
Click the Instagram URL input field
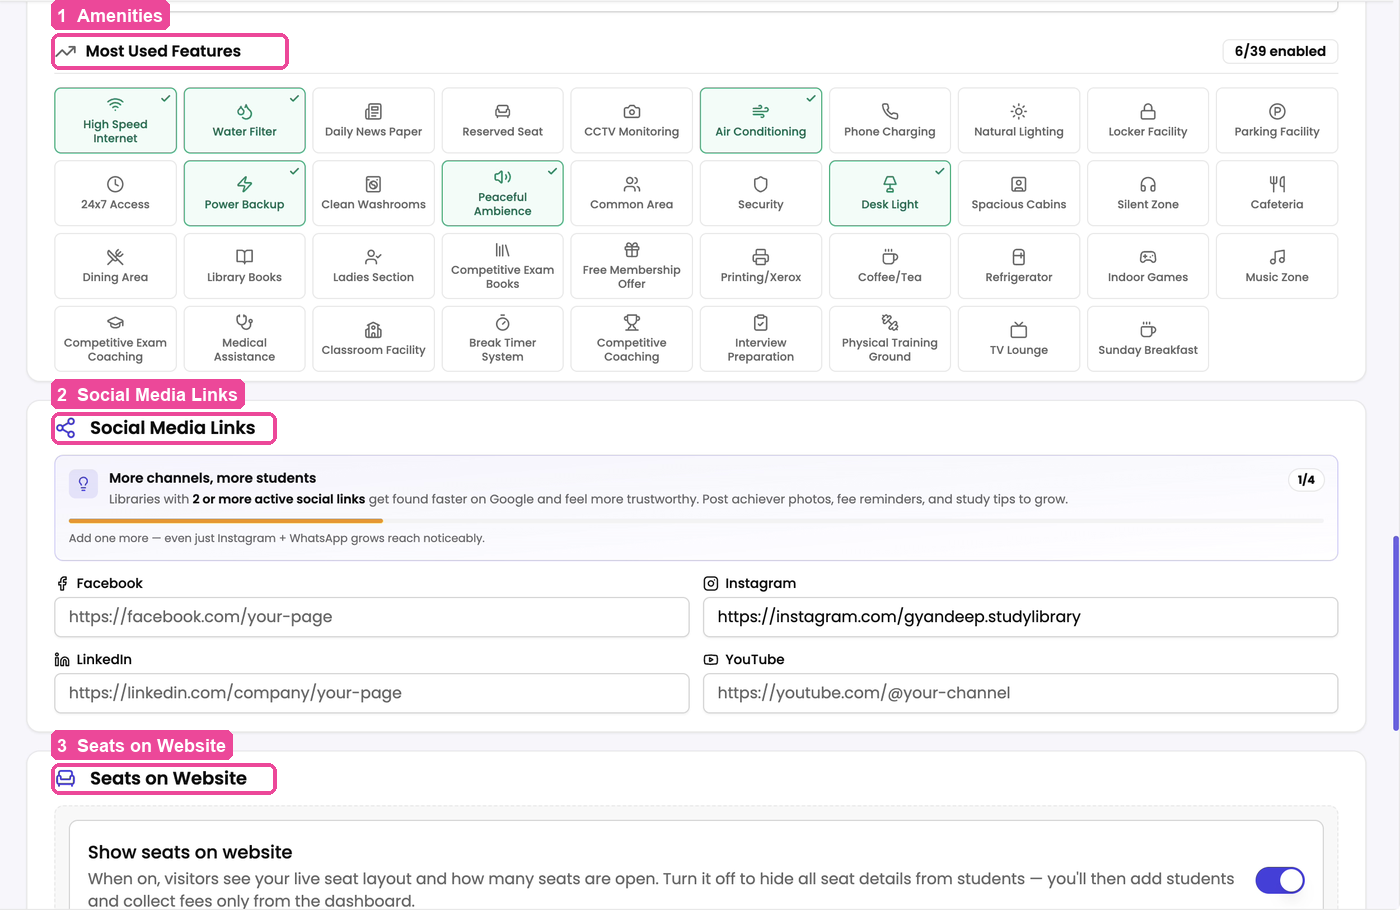coord(1020,617)
